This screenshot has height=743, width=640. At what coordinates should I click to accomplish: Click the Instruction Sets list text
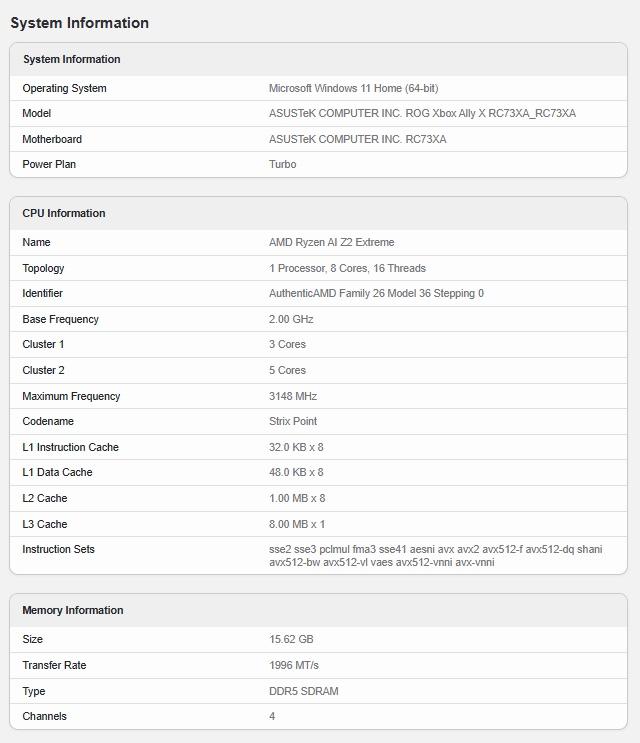435,555
